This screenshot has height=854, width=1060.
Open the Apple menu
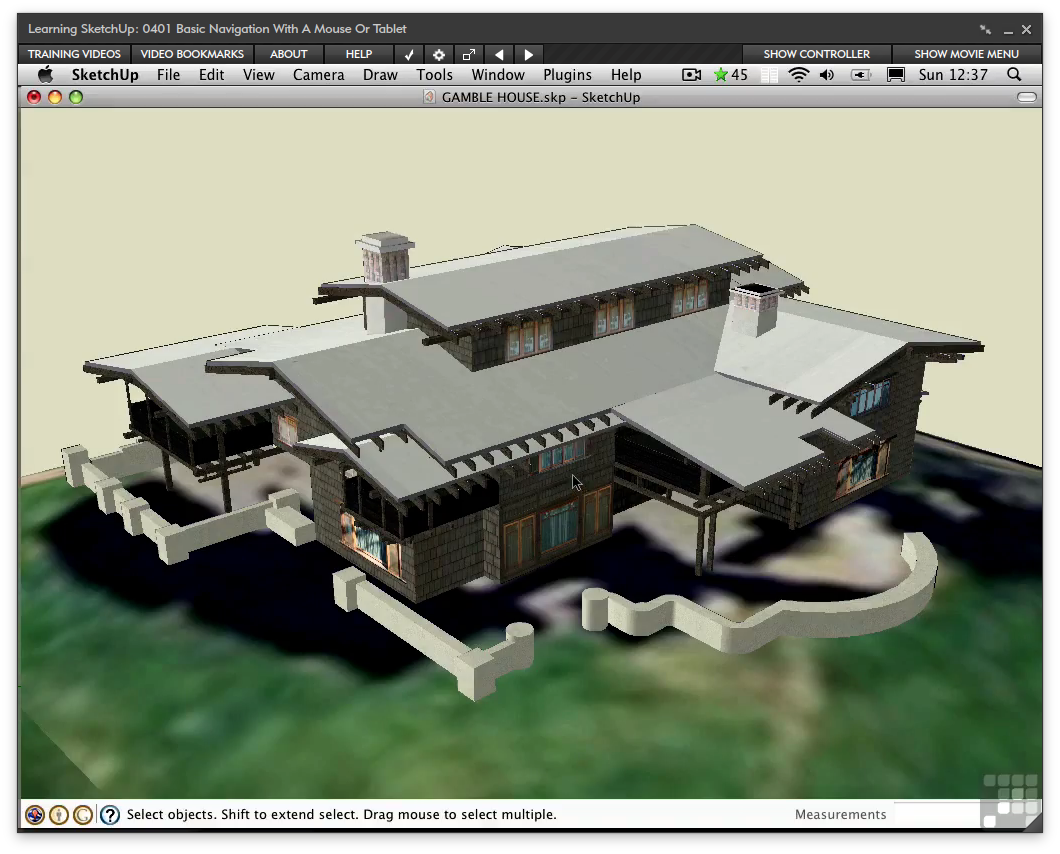click(x=45, y=74)
